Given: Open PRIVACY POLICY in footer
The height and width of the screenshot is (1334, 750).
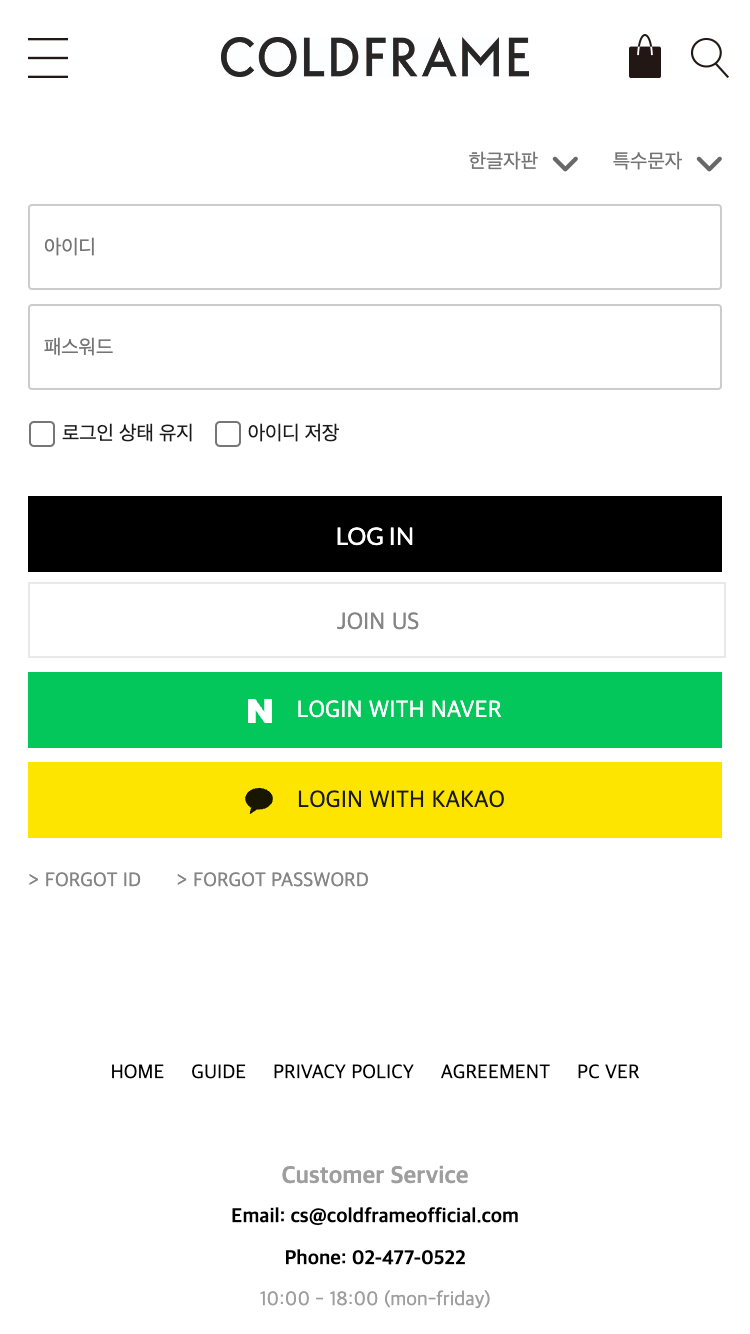Looking at the screenshot, I should tap(343, 1072).
